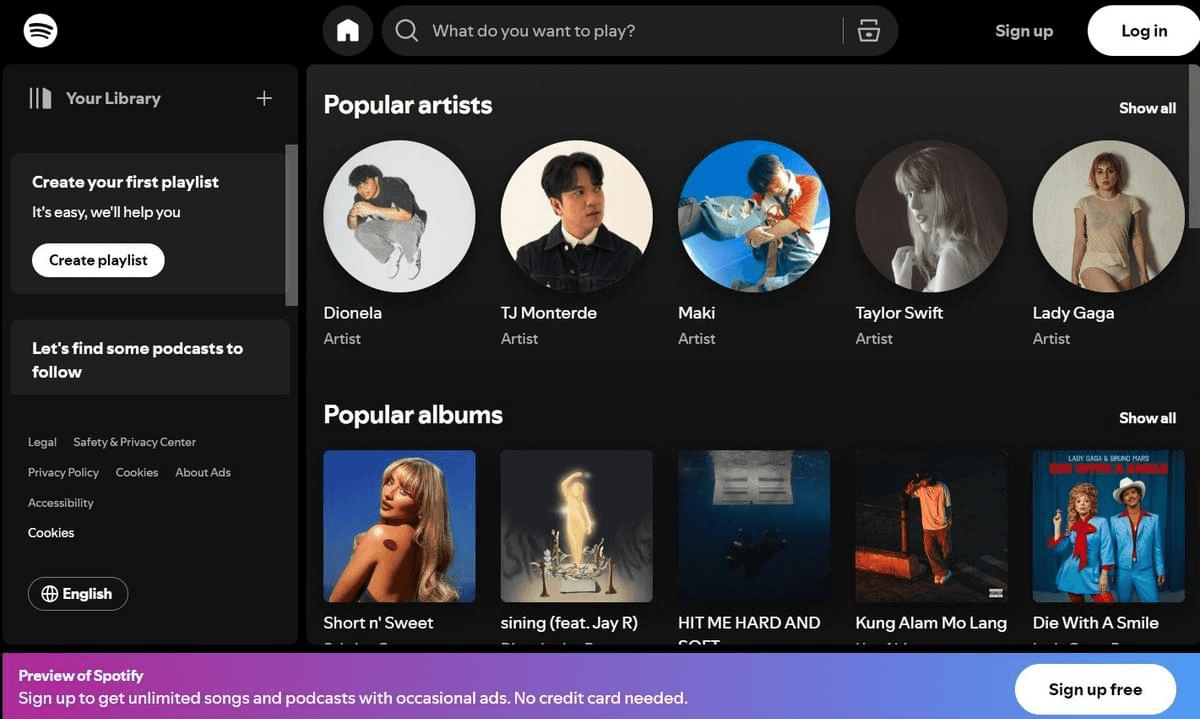Click the Sign up free button
Image resolution: width=1200 pixels, height=719 pixels.
(1095, 689)
